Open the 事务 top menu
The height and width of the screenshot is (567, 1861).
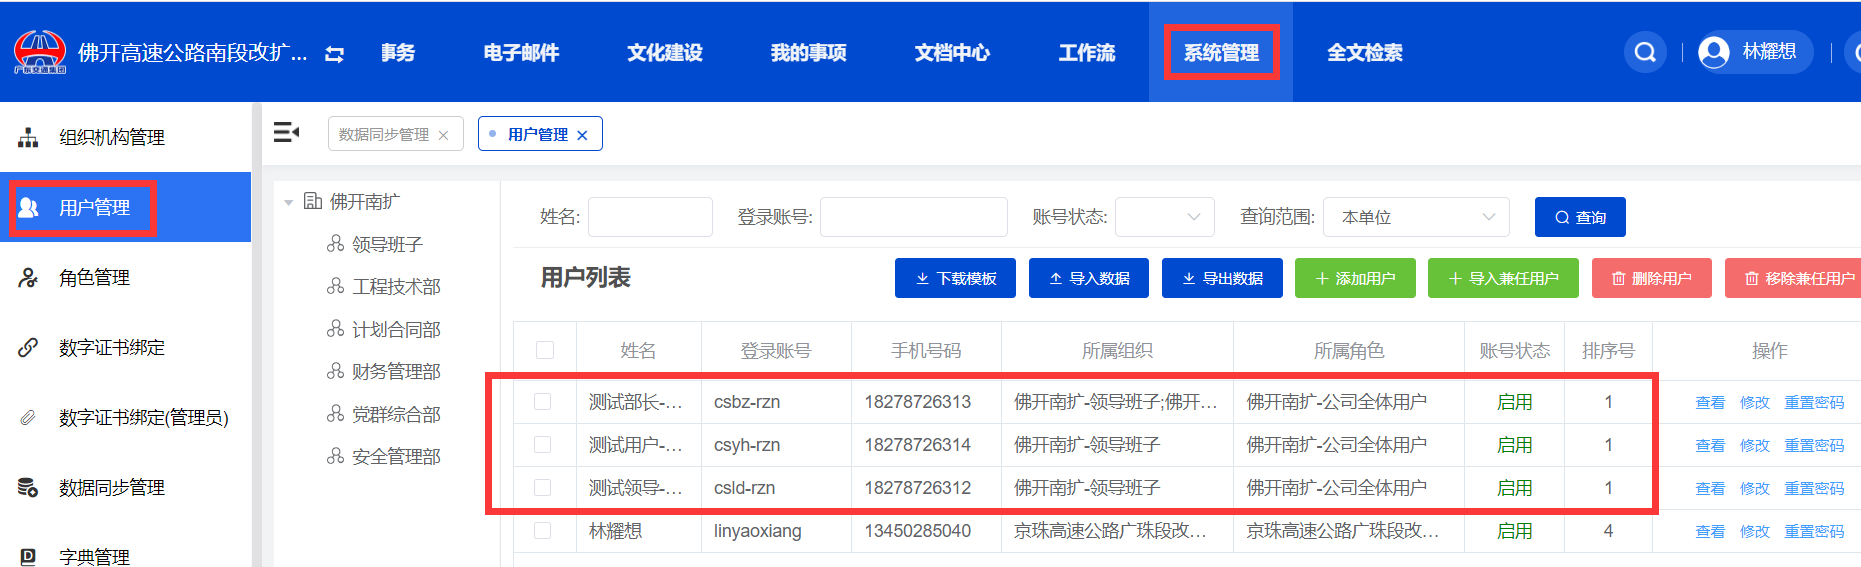pyautogui.click(x=398, y=53)
